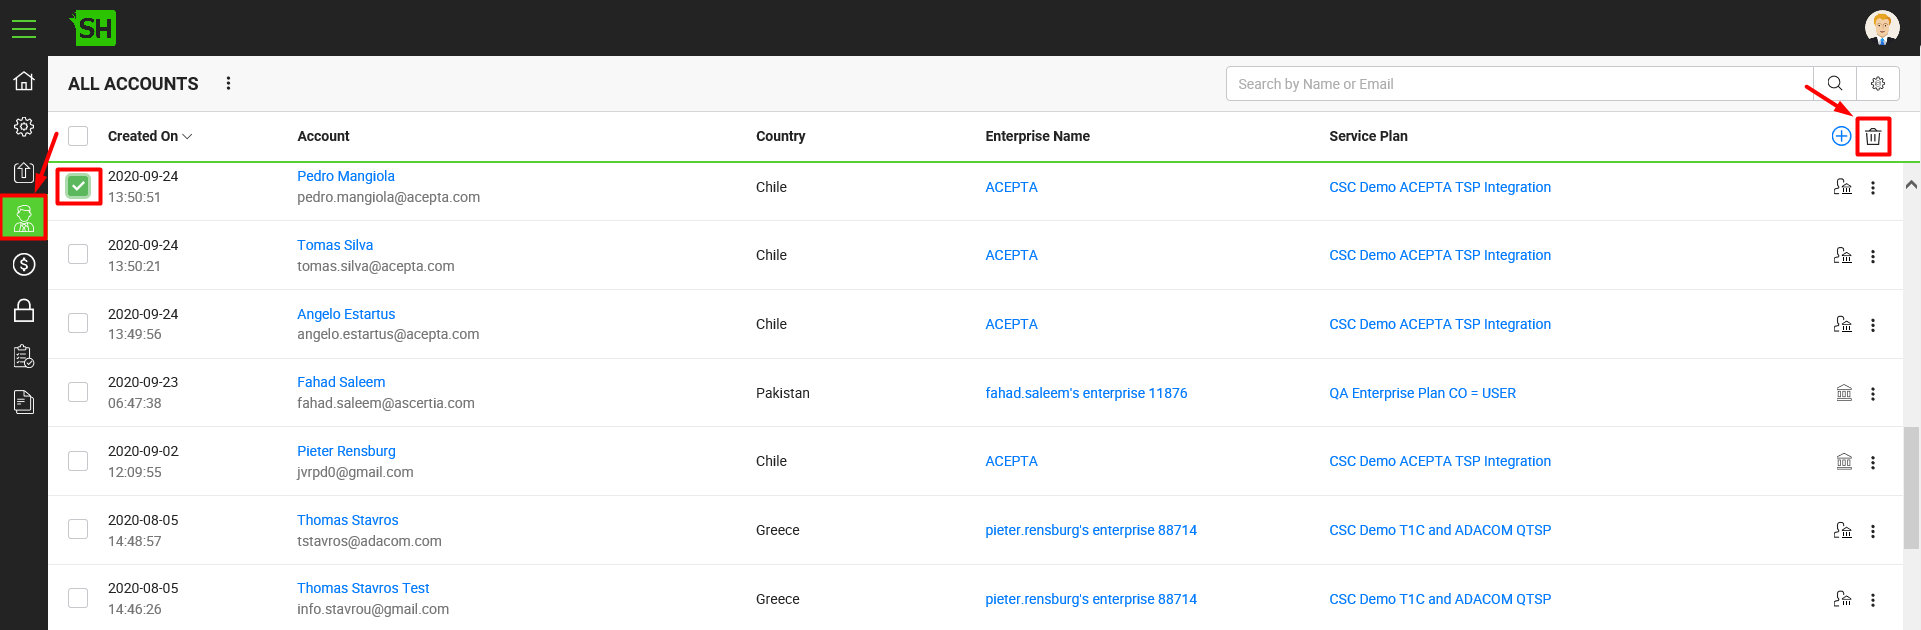Open row actions menu for Angelo Estartus

click(1873, 325)
